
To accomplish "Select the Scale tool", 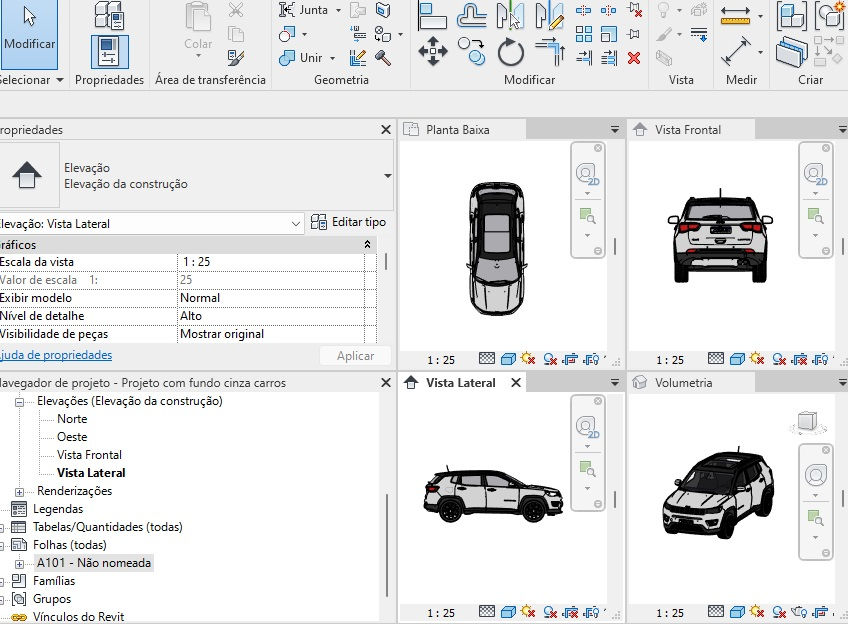I will [608, 34].
